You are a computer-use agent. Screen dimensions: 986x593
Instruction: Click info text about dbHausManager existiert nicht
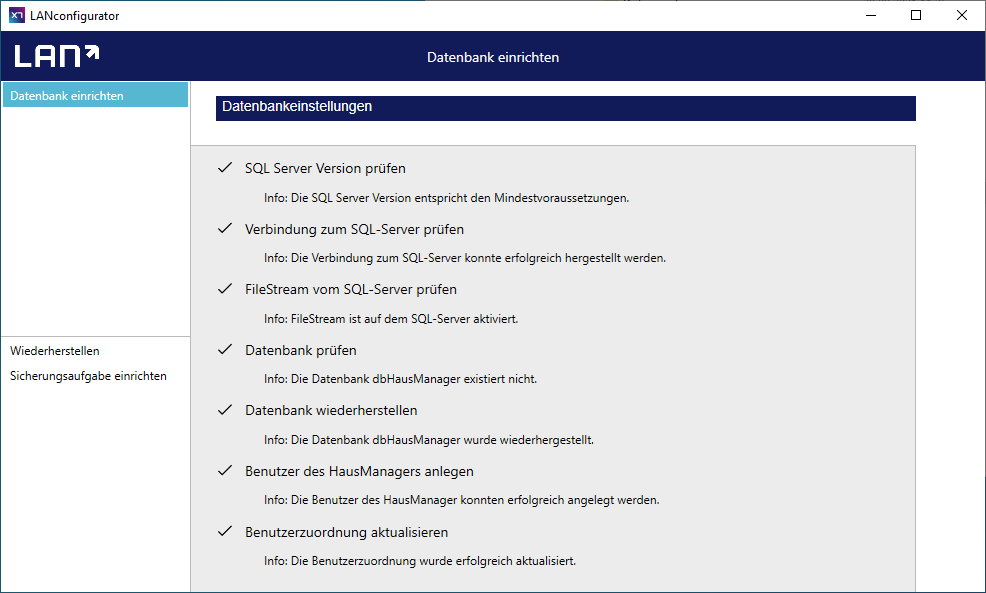(x=400, y=379)
